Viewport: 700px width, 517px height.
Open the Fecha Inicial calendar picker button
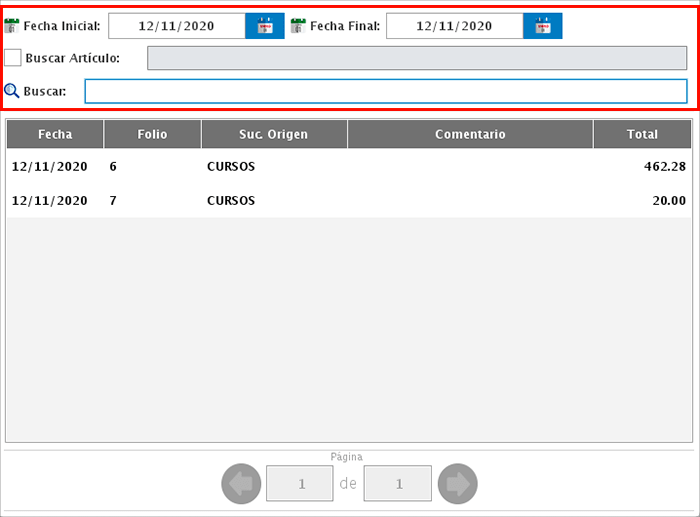tap(264, 26)
